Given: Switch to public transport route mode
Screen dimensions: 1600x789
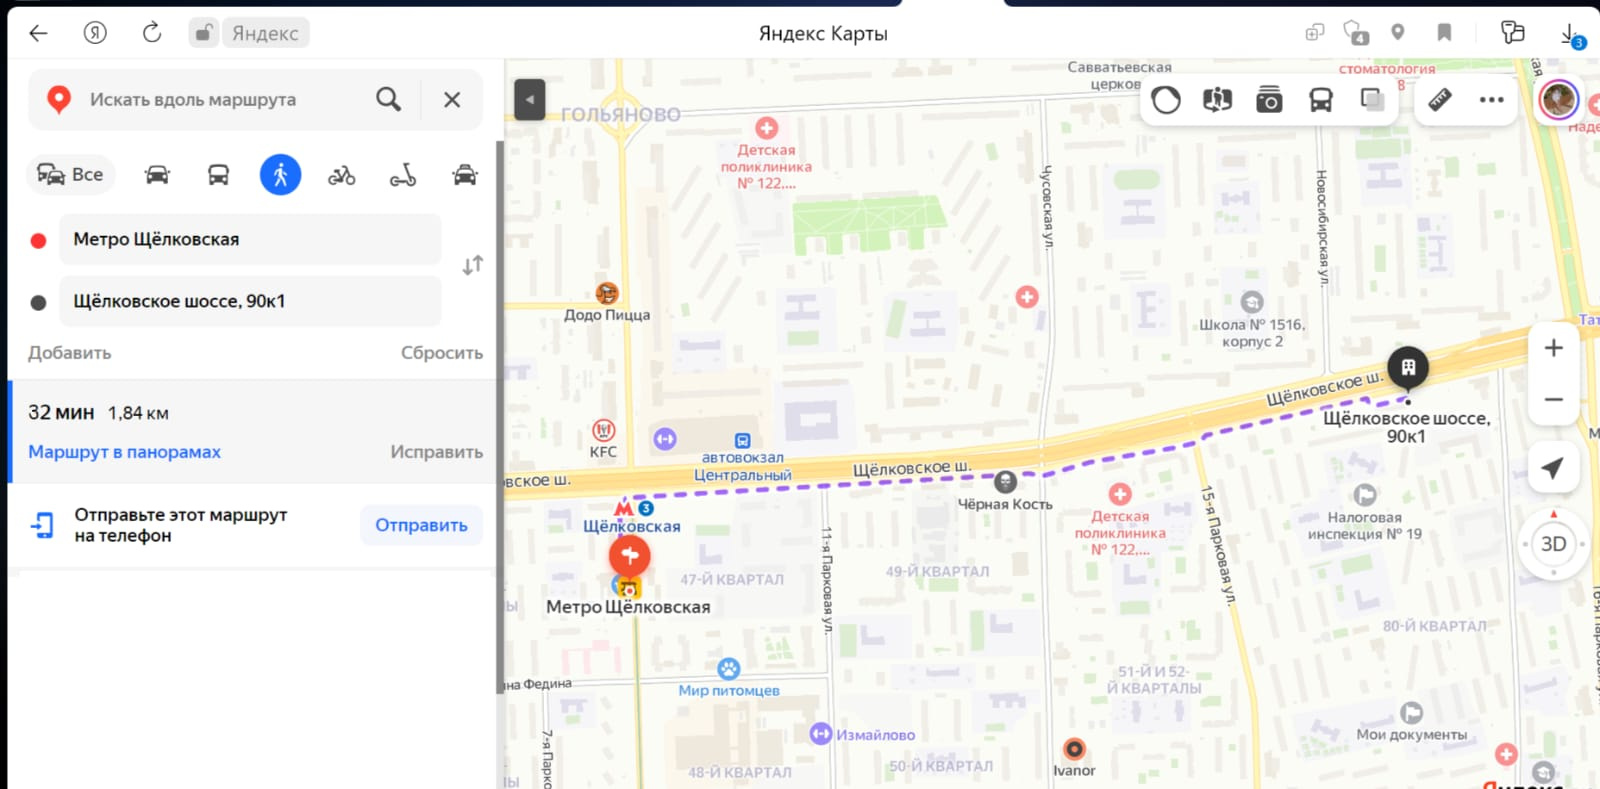Looking at the screenshot, I should (x=218, y=175).
